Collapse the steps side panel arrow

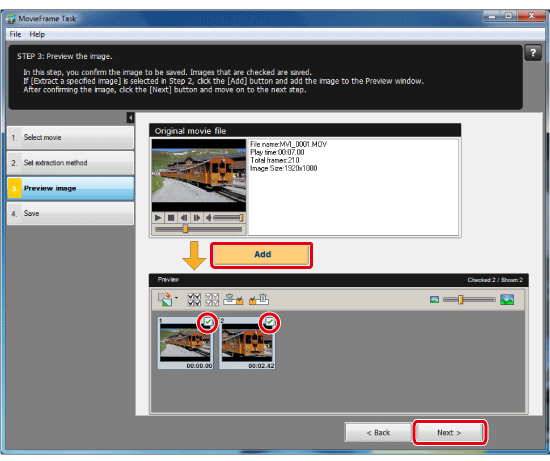(130, 118)
